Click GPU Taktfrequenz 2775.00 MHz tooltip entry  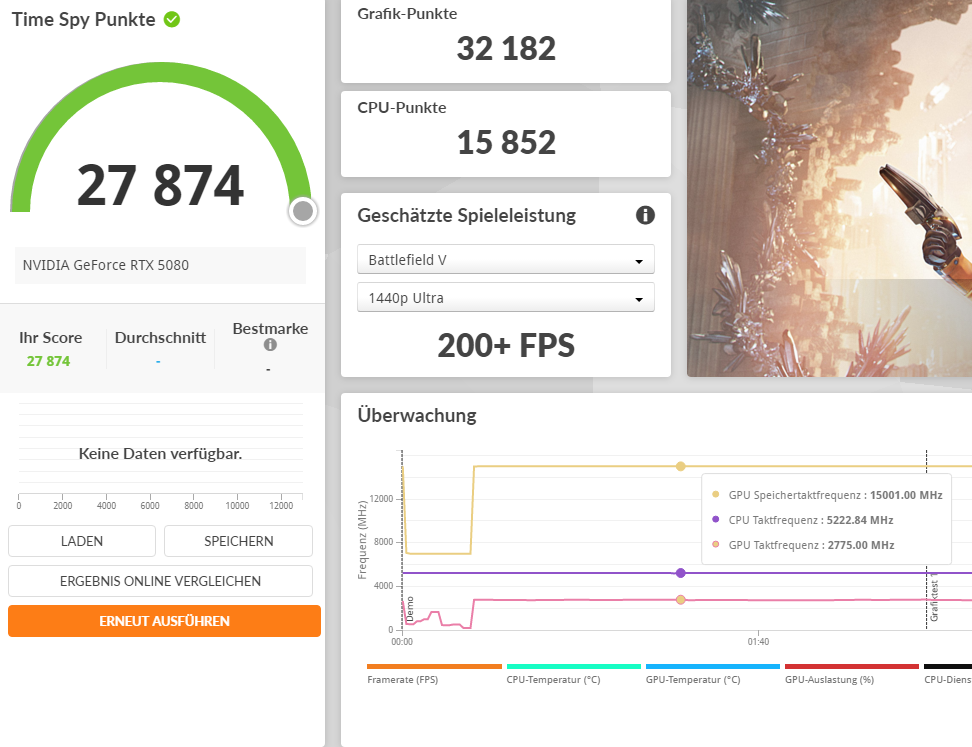click(803, 545)
